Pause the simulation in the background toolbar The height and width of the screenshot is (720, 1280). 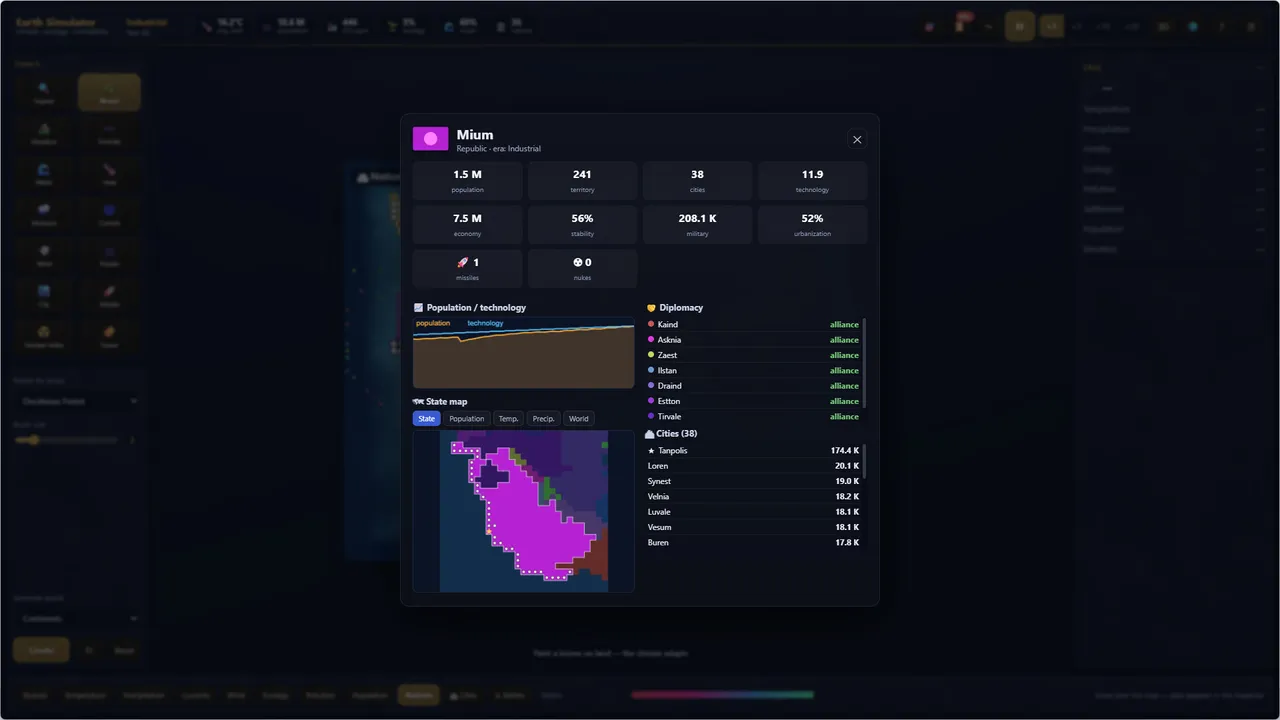tap(1019, 27)
